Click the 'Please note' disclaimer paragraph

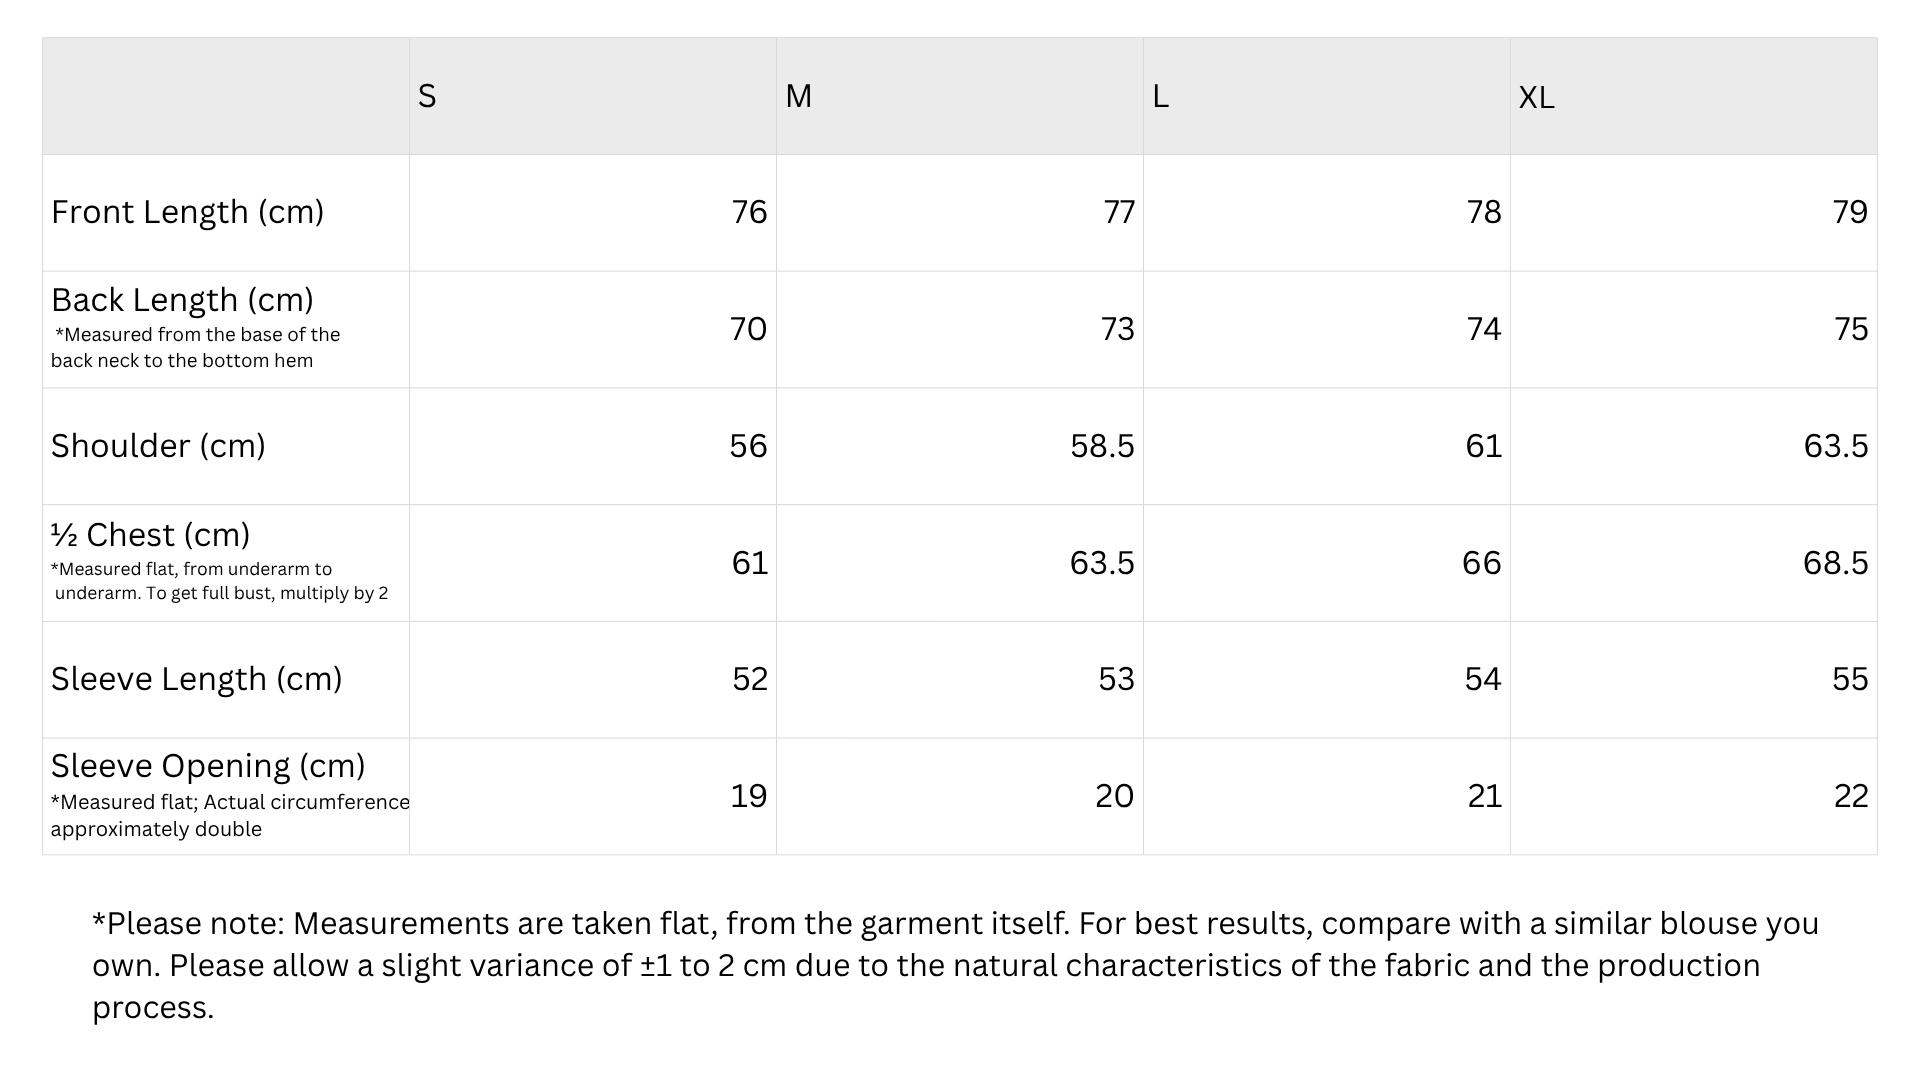pyautogui.click(x=955, y=965)
